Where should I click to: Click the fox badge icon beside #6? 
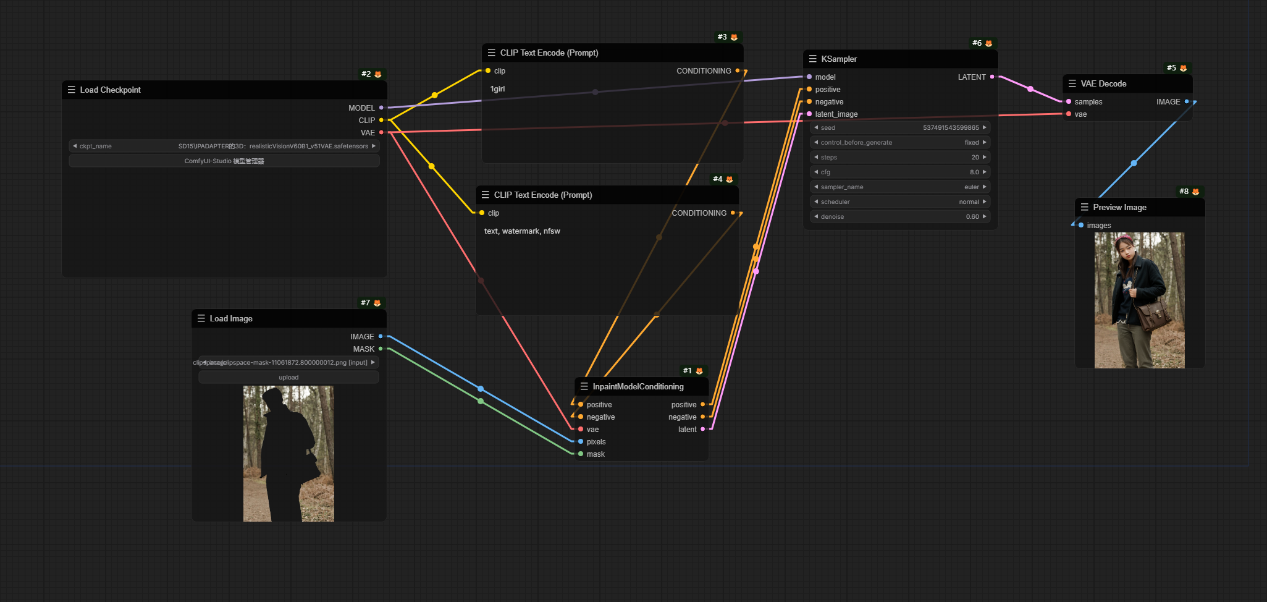pyautogui.click(x=989, y=44)
